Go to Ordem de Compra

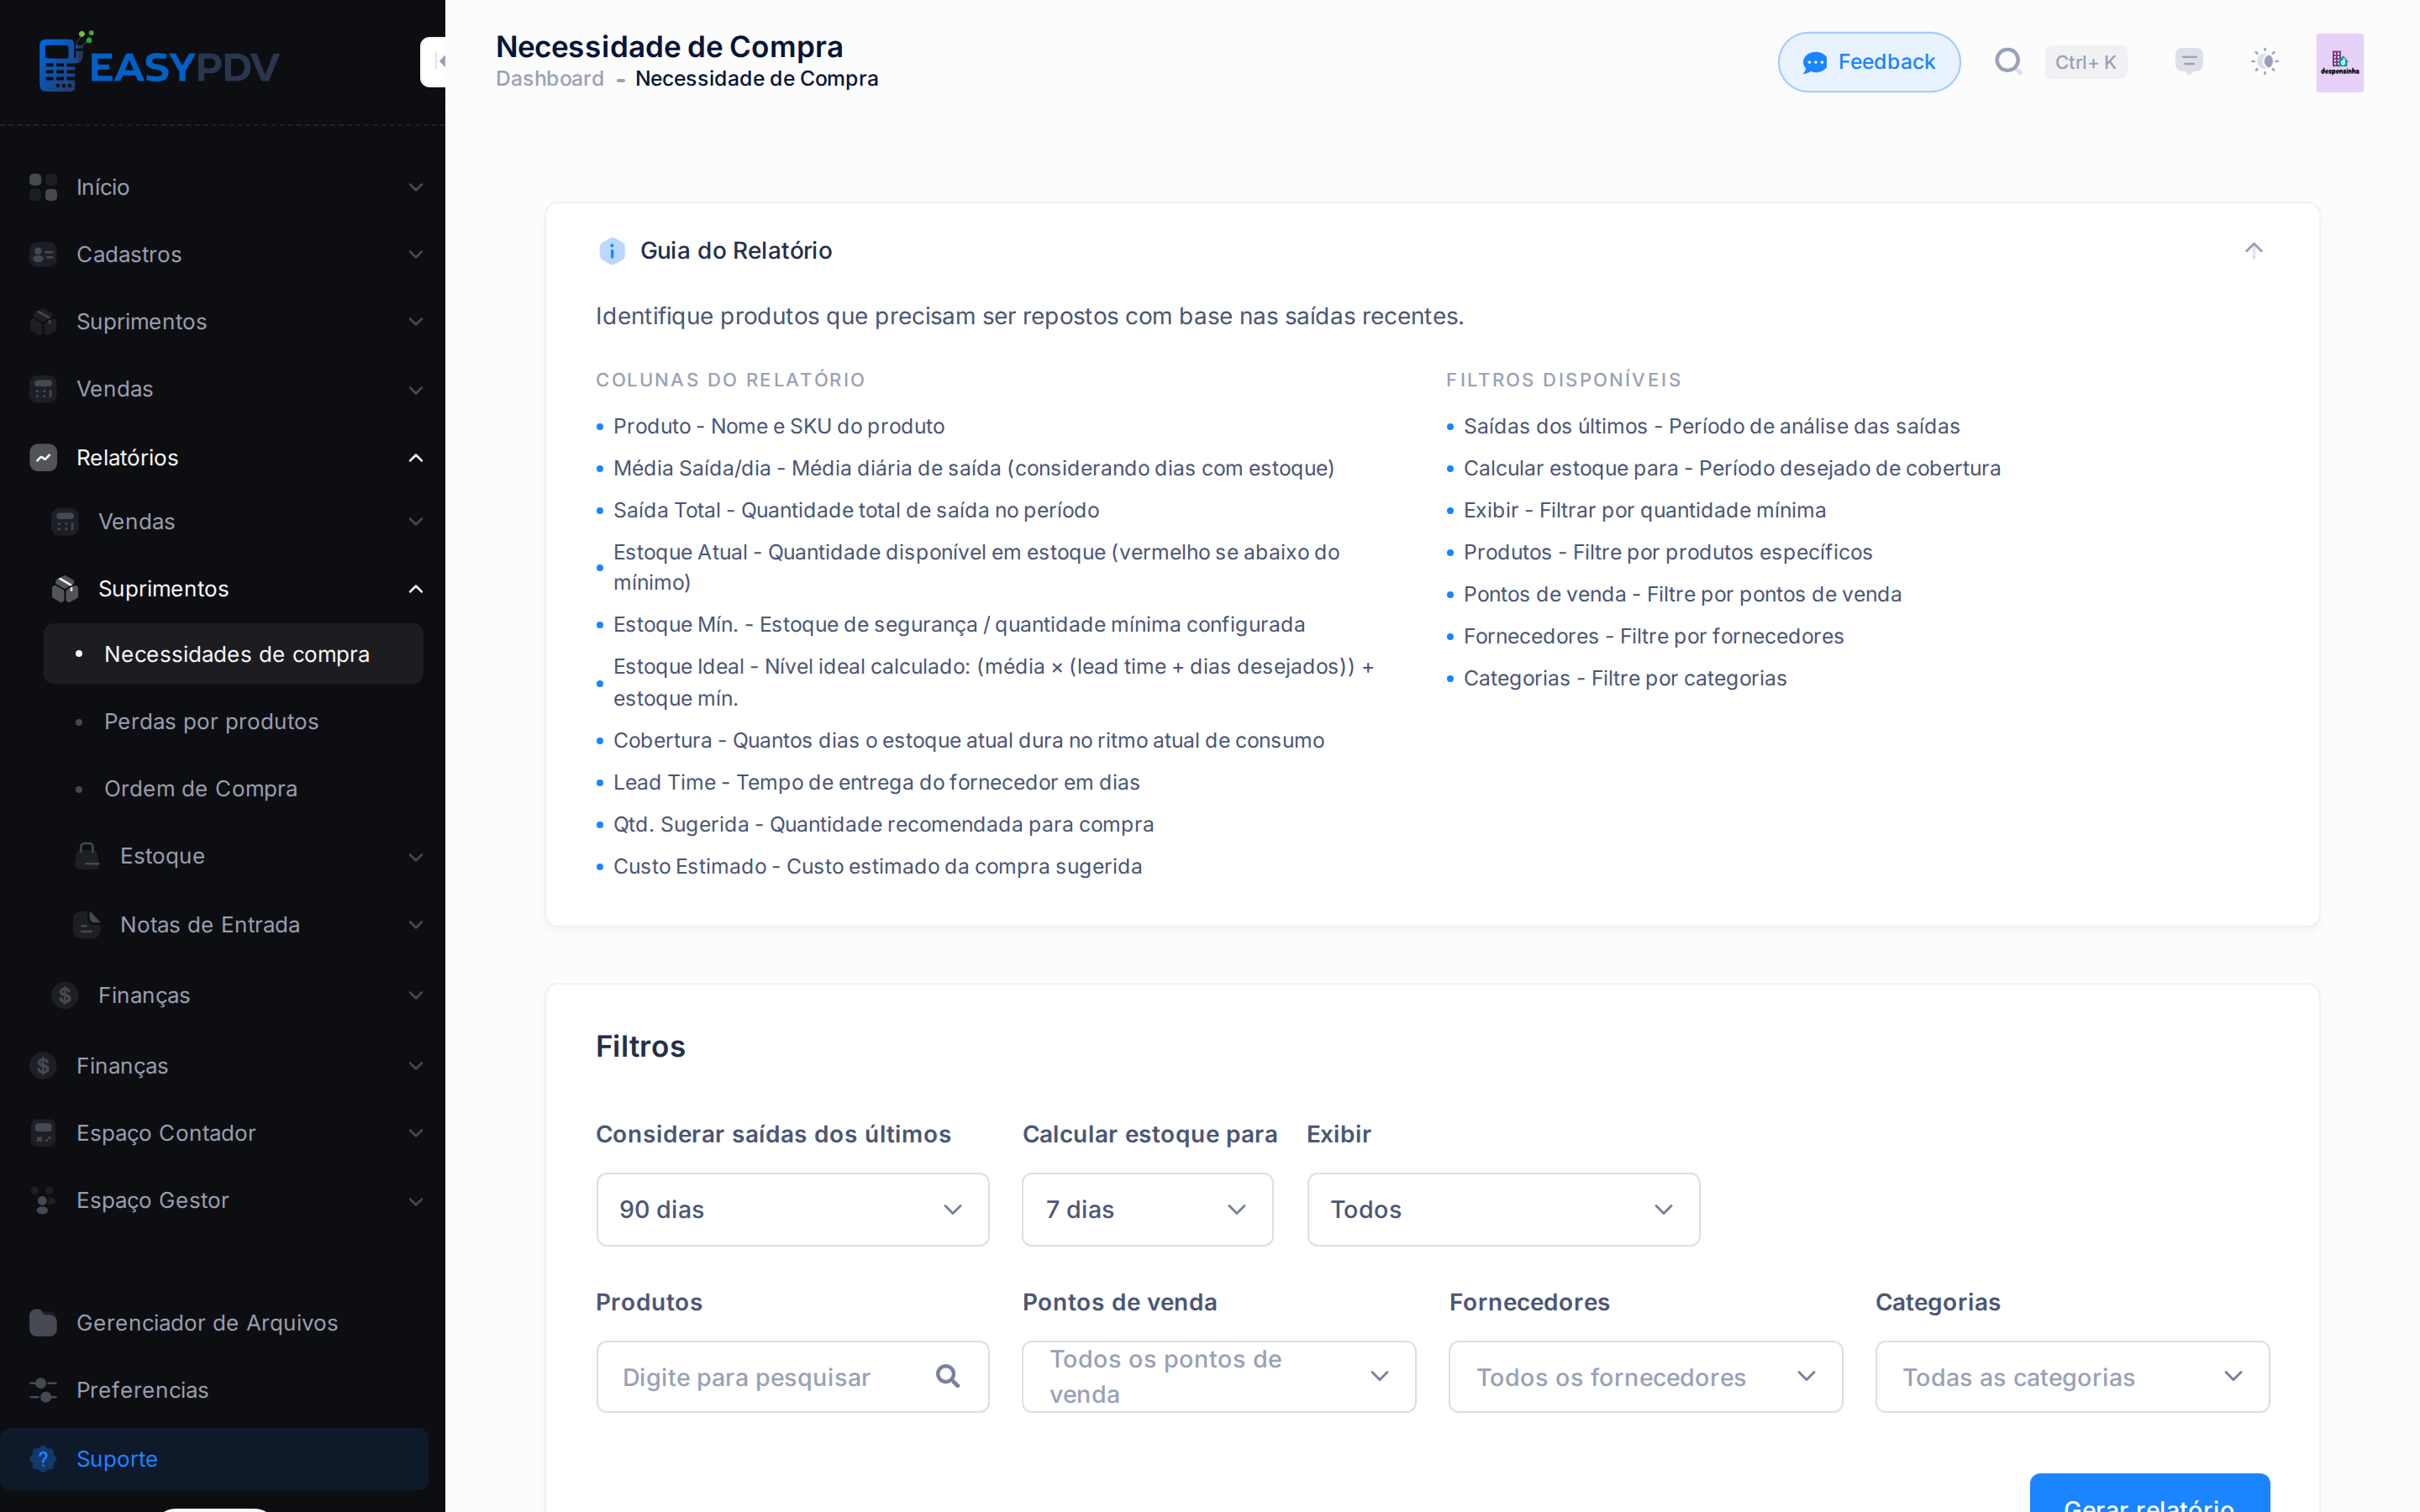coord(201,788)
